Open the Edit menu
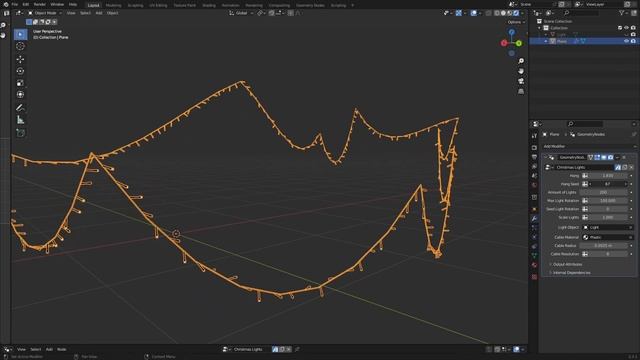The image size is (640, 360). (x=26, y=4)
